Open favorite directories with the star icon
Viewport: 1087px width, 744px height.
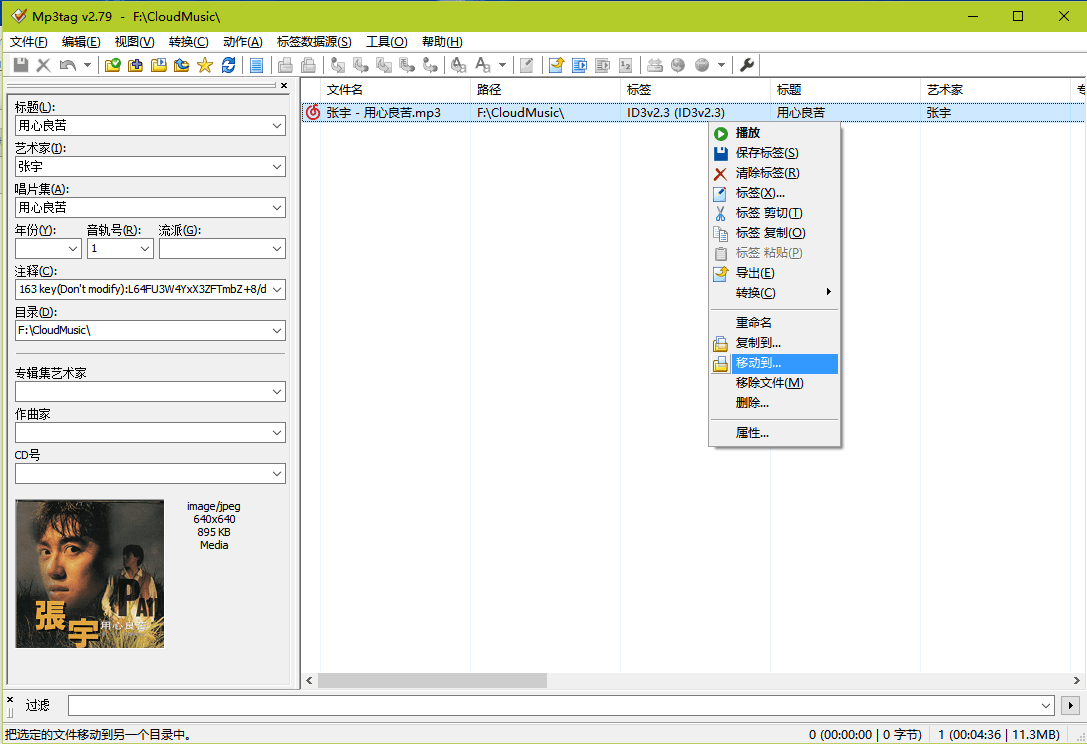tap(205, 64)
